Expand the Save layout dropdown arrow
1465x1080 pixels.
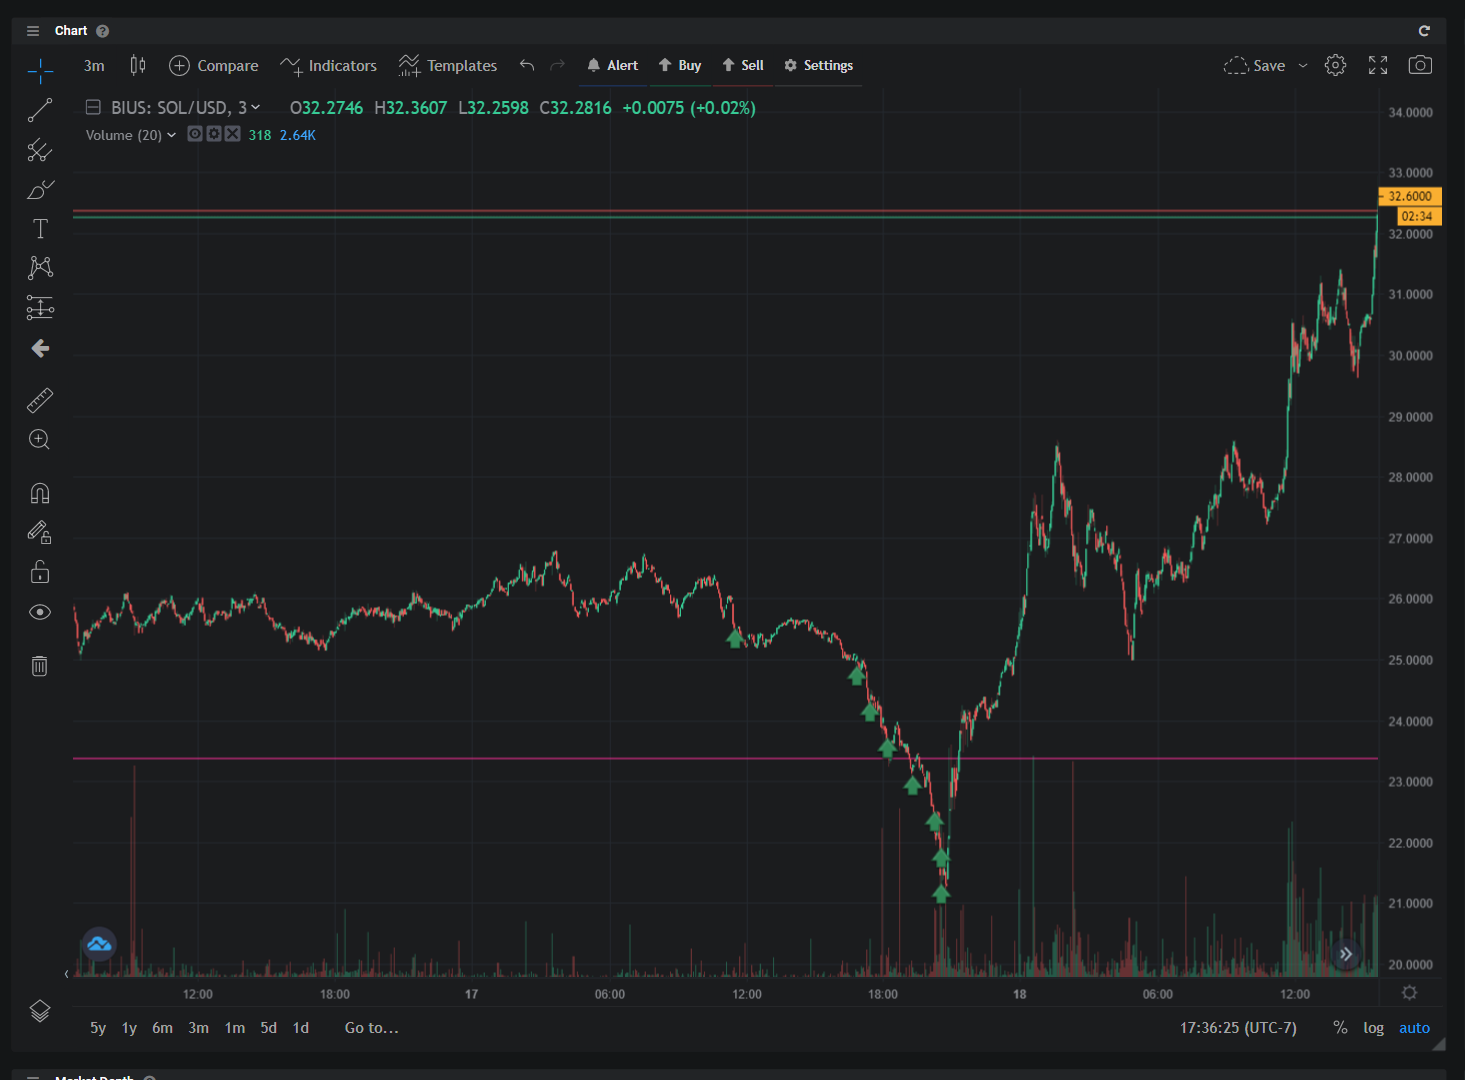pyautogui.click(x=1303, y=66)
